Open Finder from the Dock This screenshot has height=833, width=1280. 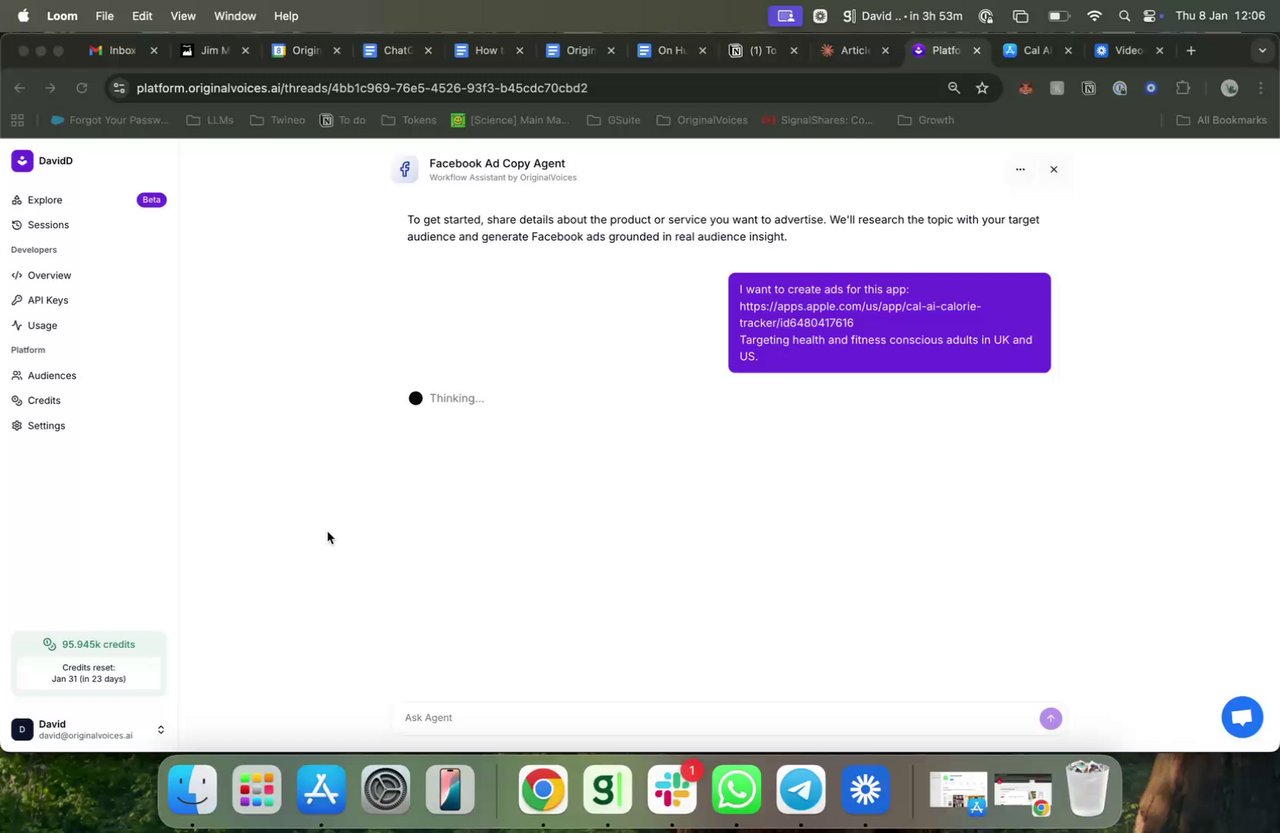pyautogui.click(x=192, y=790)
